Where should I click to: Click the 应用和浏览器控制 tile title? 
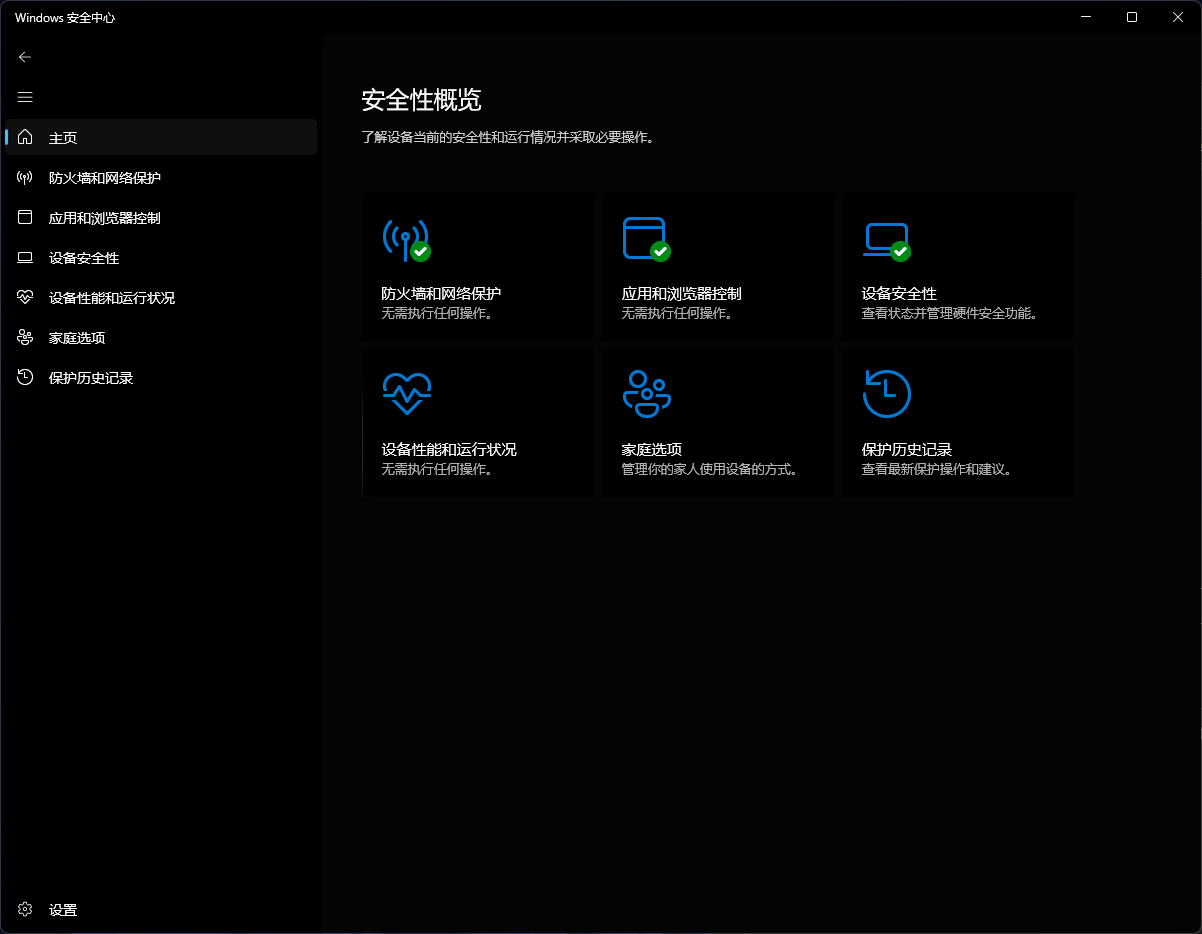[x=681, y=294]
